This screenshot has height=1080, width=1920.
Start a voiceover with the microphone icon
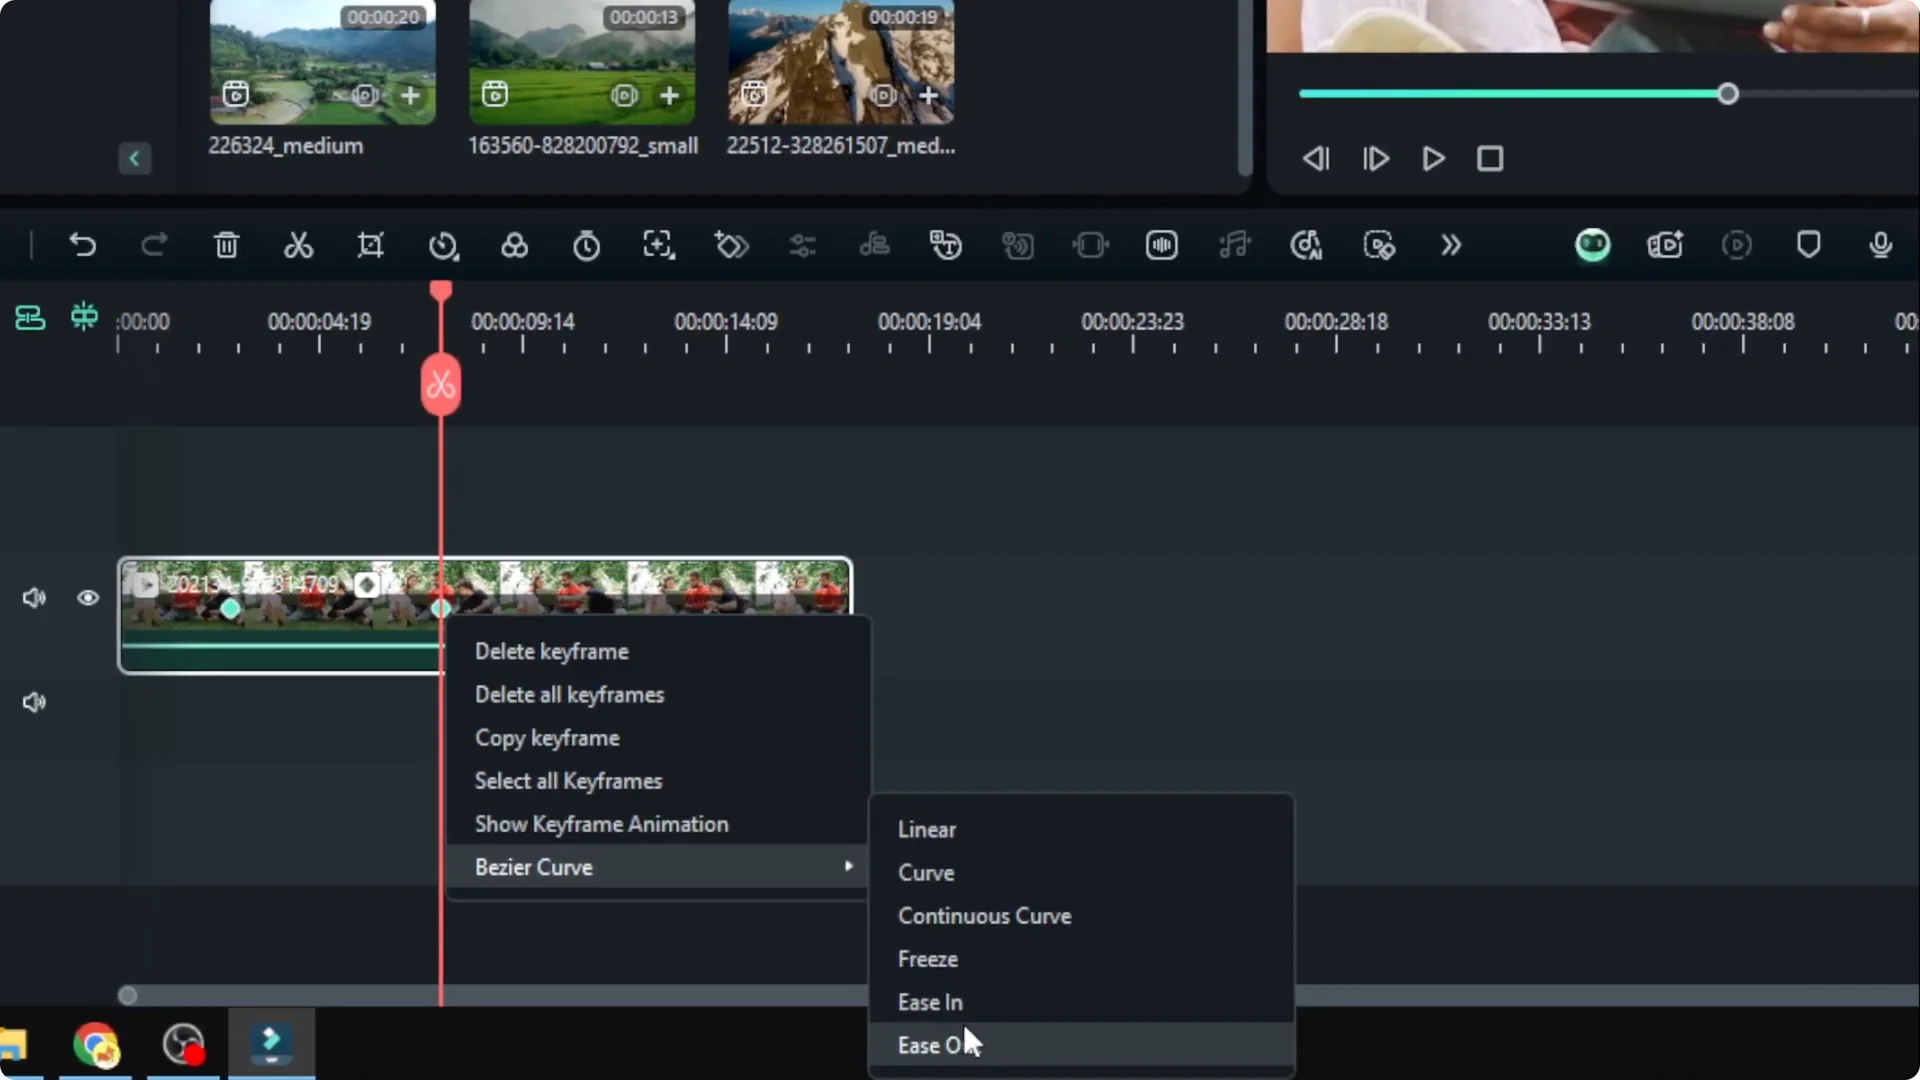[x=1879, y=245]
